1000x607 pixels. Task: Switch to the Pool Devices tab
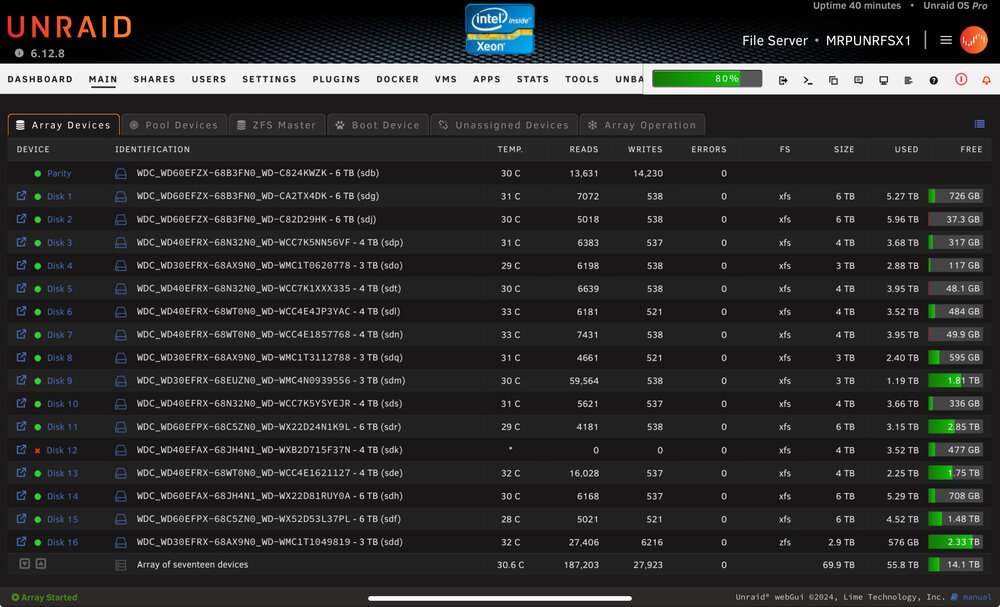[174, 125]
